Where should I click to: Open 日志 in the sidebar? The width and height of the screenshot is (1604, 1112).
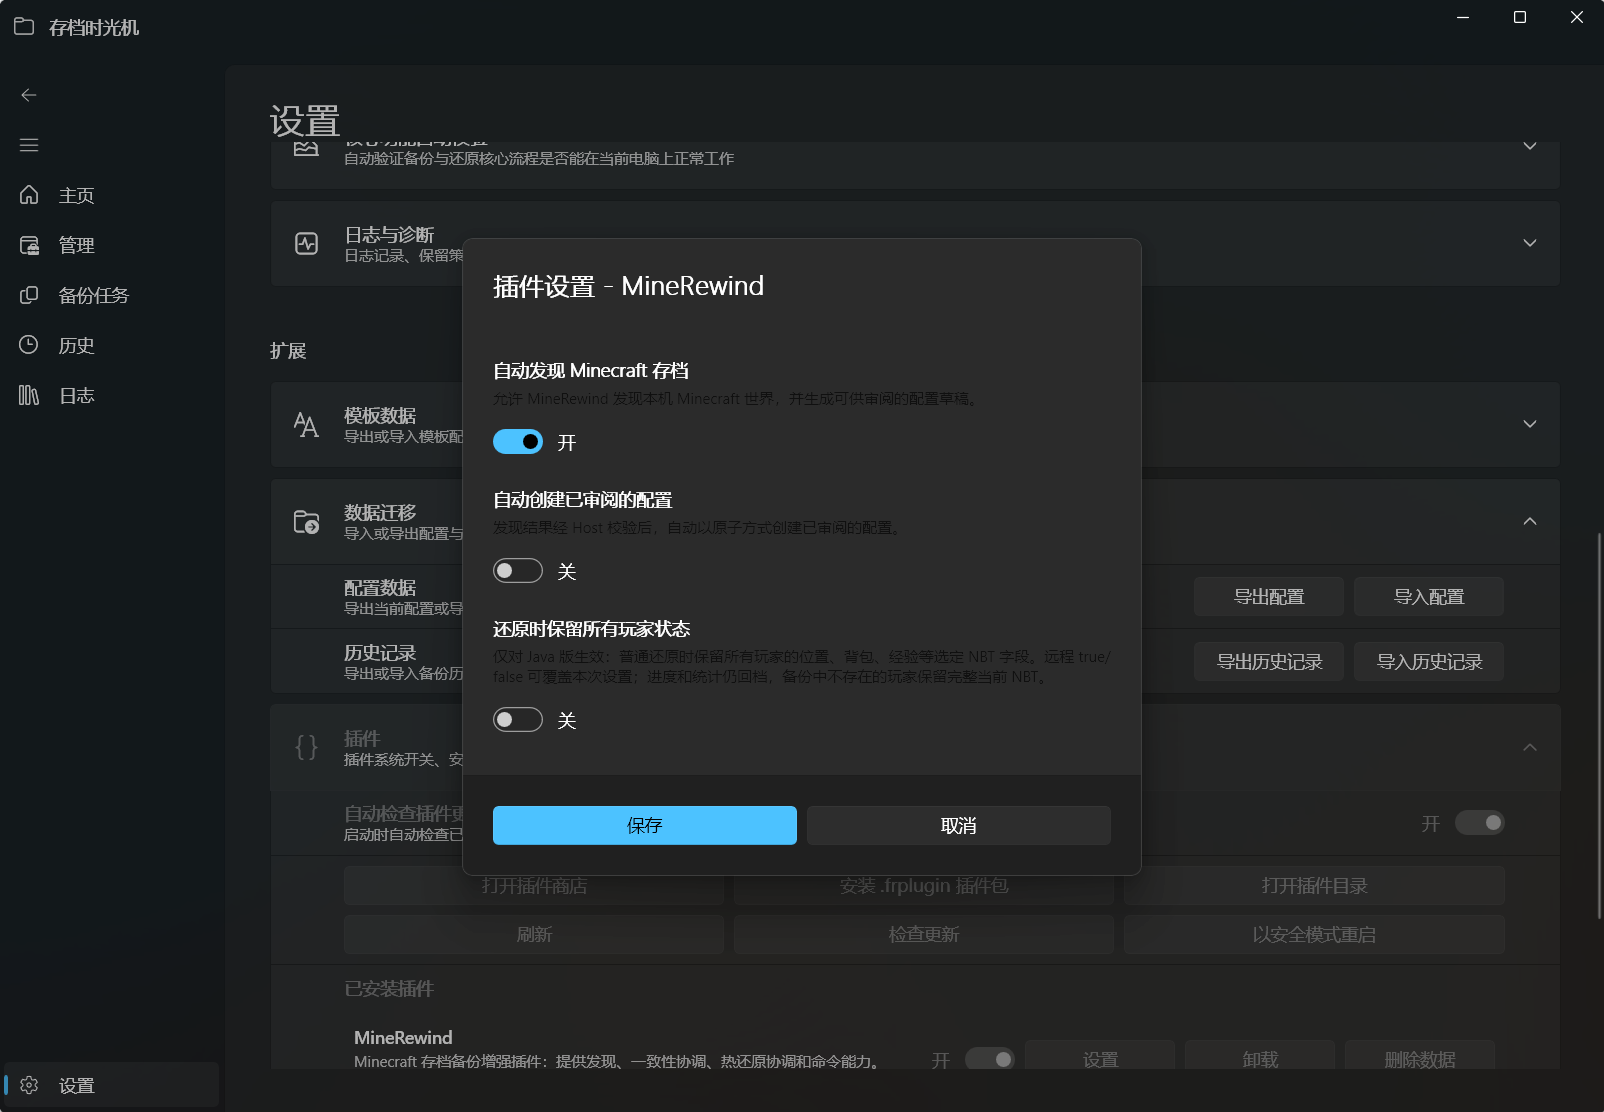111,395
